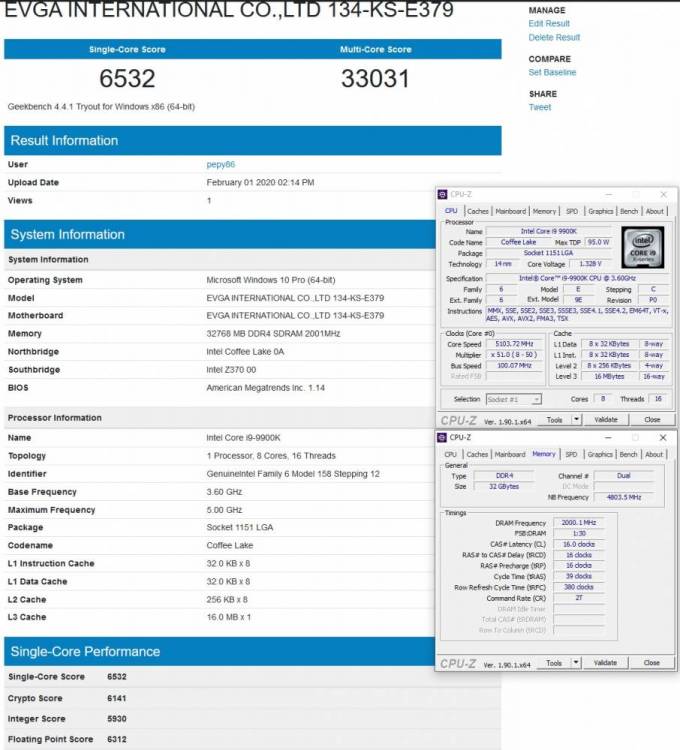
Task: Click Single-Core Score value 6532 at top
Action: click(127, 78)
